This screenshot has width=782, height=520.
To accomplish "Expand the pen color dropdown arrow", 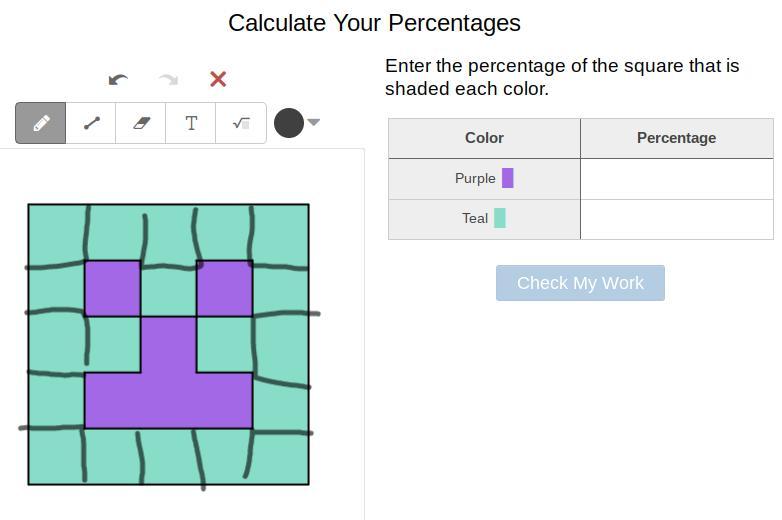I will pyautogui.click(x=314, y=123).
